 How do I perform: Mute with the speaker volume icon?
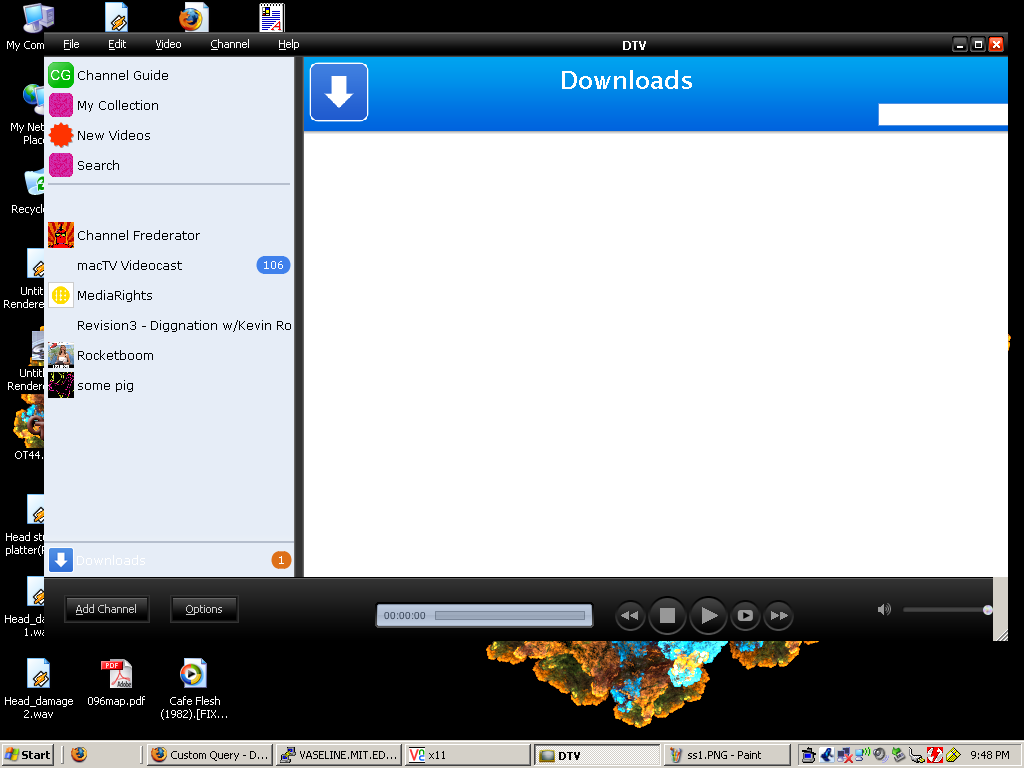click(884, 609)
